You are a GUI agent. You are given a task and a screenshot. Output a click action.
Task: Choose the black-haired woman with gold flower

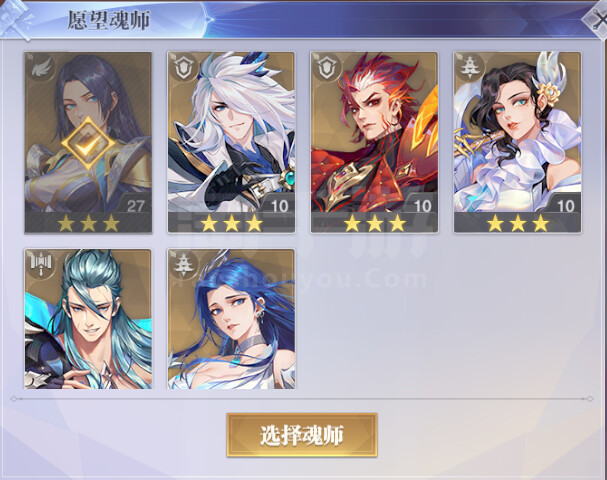pyautogui.click(x=517, y=142)
